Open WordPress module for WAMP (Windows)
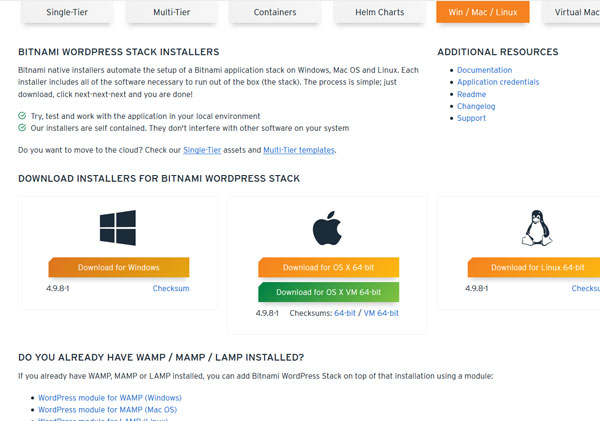Viewport: 600px width, 421px height. (x=110, y=398)
